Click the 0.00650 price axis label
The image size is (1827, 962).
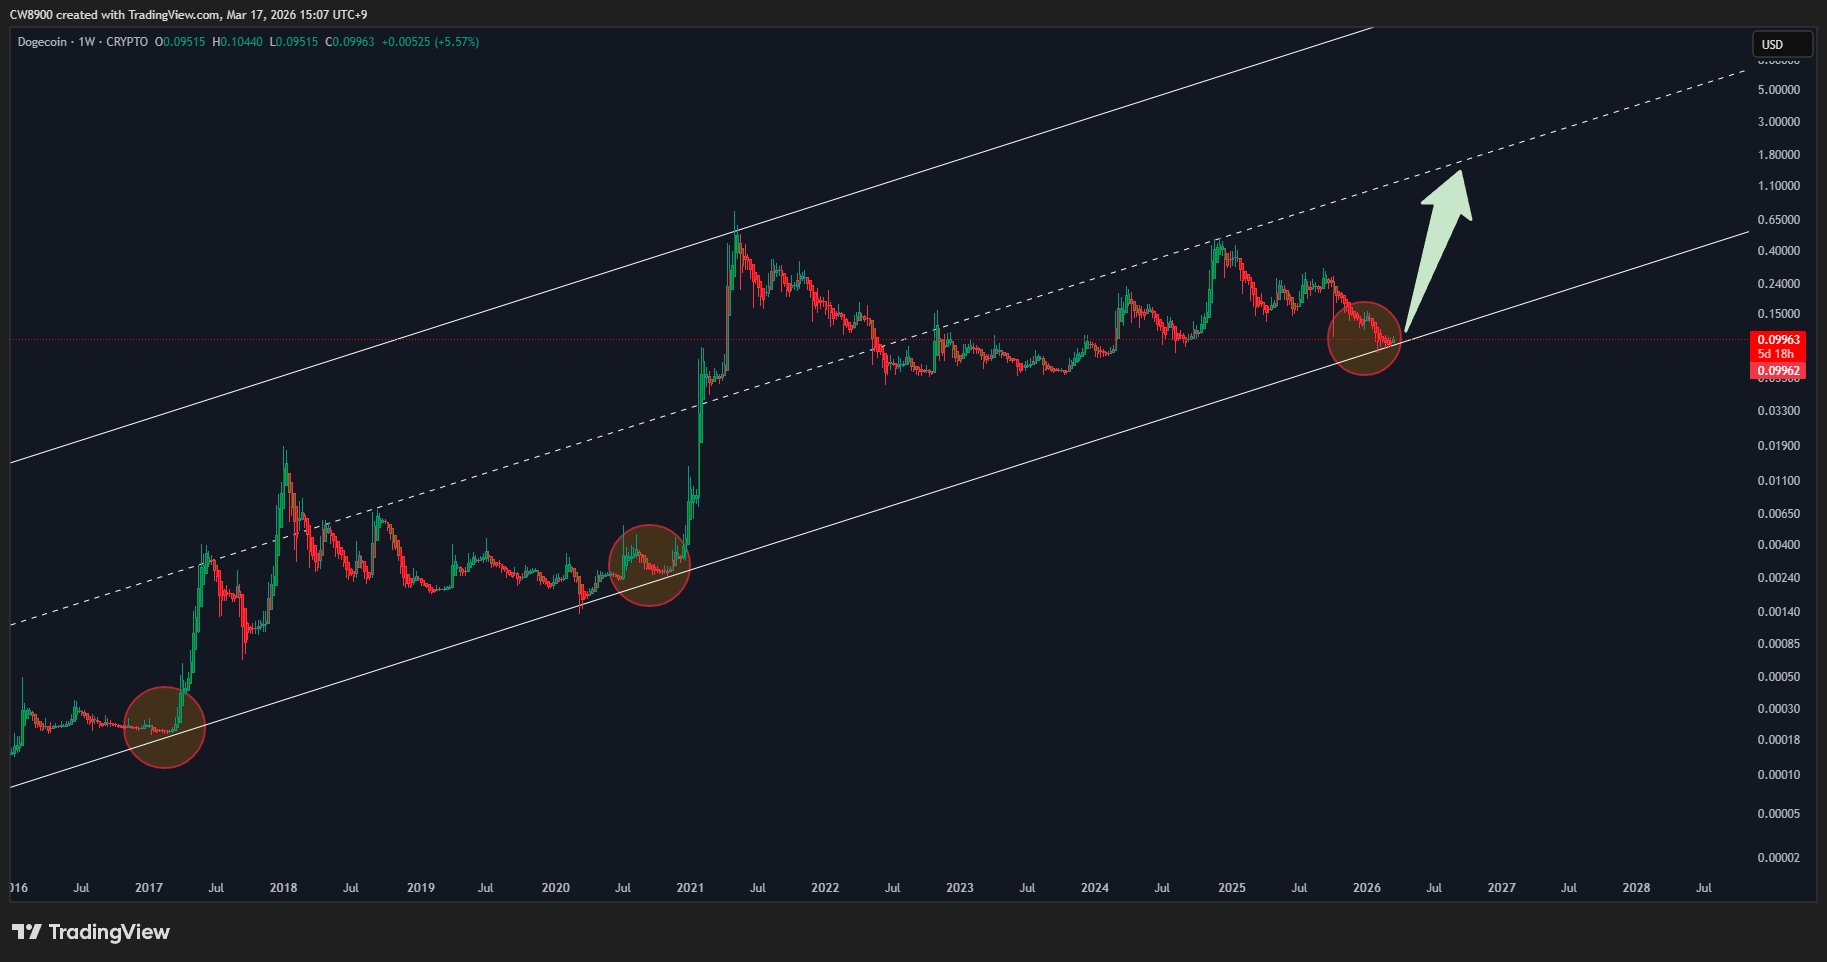[x=1779, y=514]
